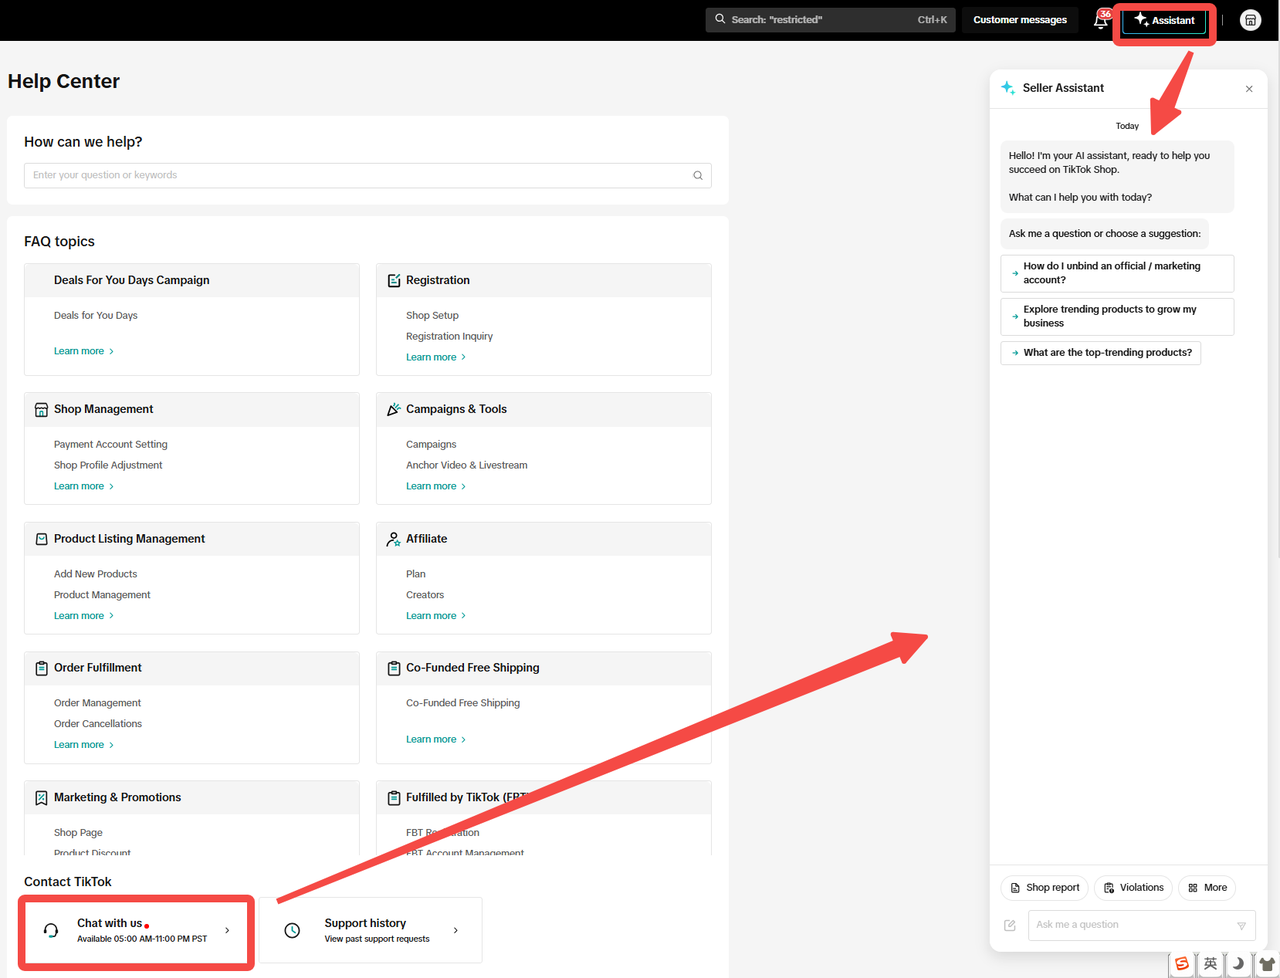Click the Order Cancellations link
Viewport: 1280px width, 978px height.
(x=98, y=724)
